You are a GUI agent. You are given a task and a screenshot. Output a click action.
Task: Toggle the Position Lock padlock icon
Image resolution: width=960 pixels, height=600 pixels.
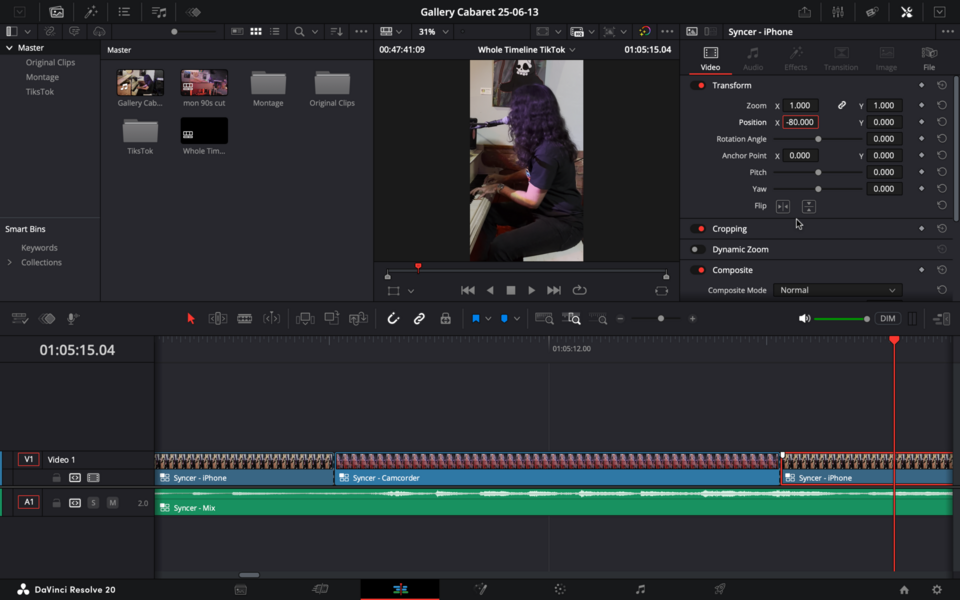coord(446,318)
